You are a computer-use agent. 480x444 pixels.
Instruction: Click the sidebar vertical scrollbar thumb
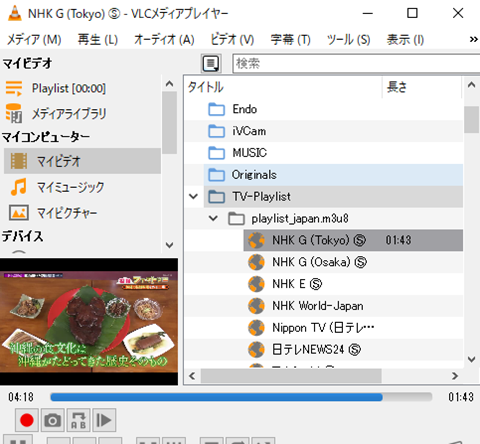169,123
